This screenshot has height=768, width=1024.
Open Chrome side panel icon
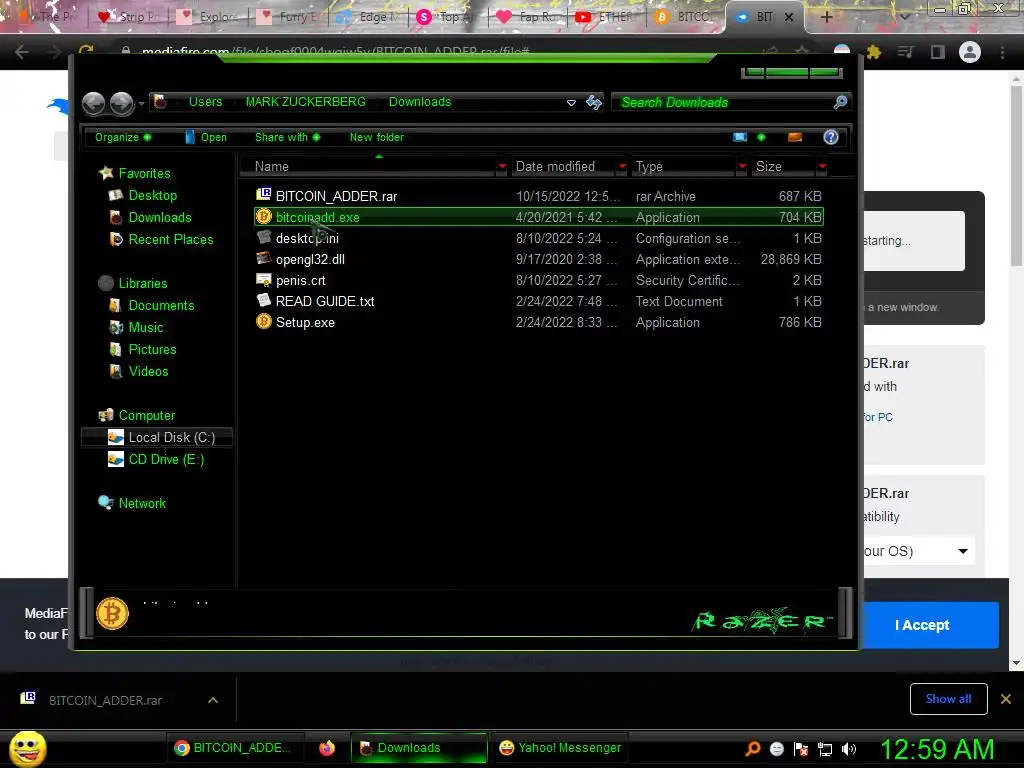[x=938, y=52]
